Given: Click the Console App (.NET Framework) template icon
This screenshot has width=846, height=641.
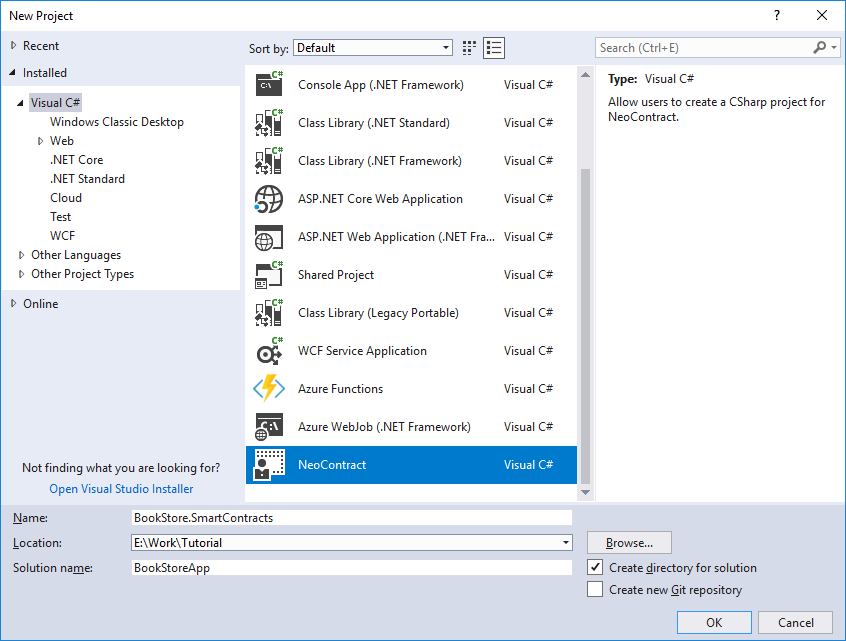Looking at the screenshot, I should [x=269, y=84].
